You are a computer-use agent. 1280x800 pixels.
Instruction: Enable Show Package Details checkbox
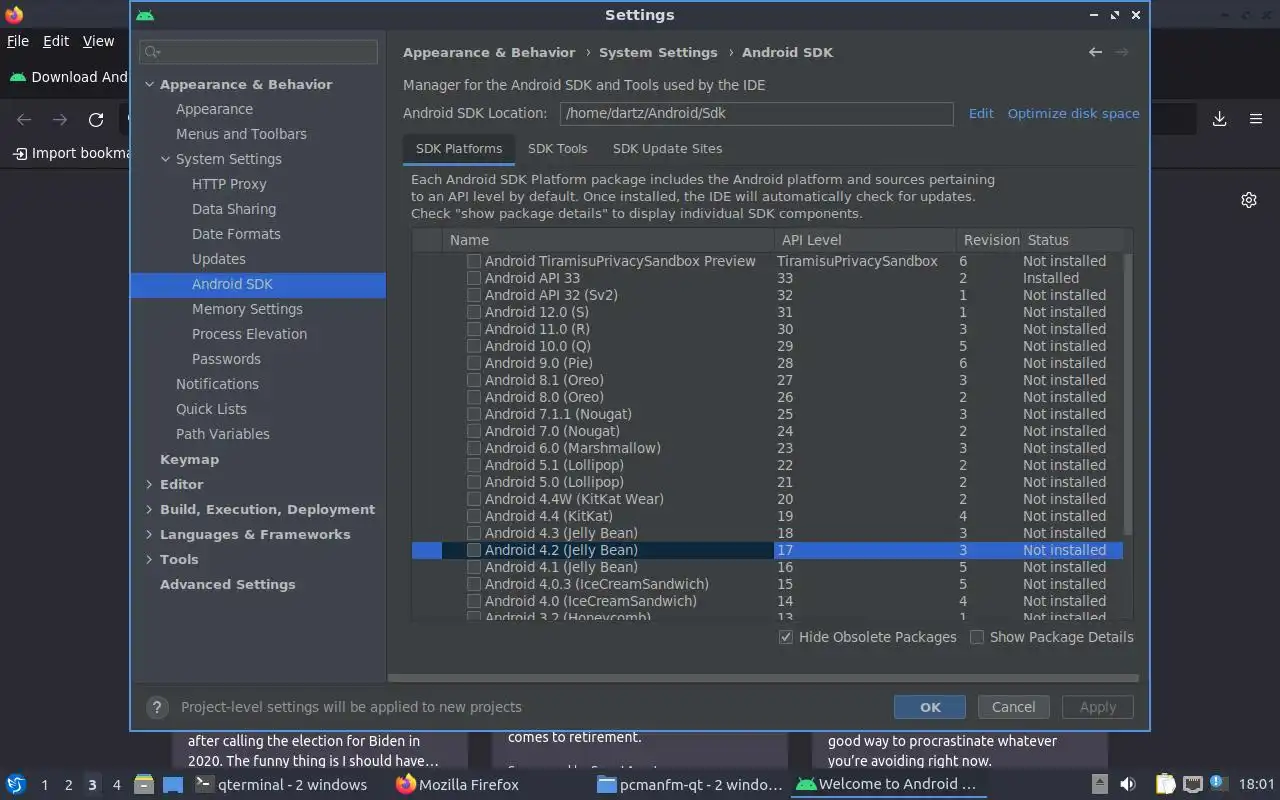pos(977,637)
